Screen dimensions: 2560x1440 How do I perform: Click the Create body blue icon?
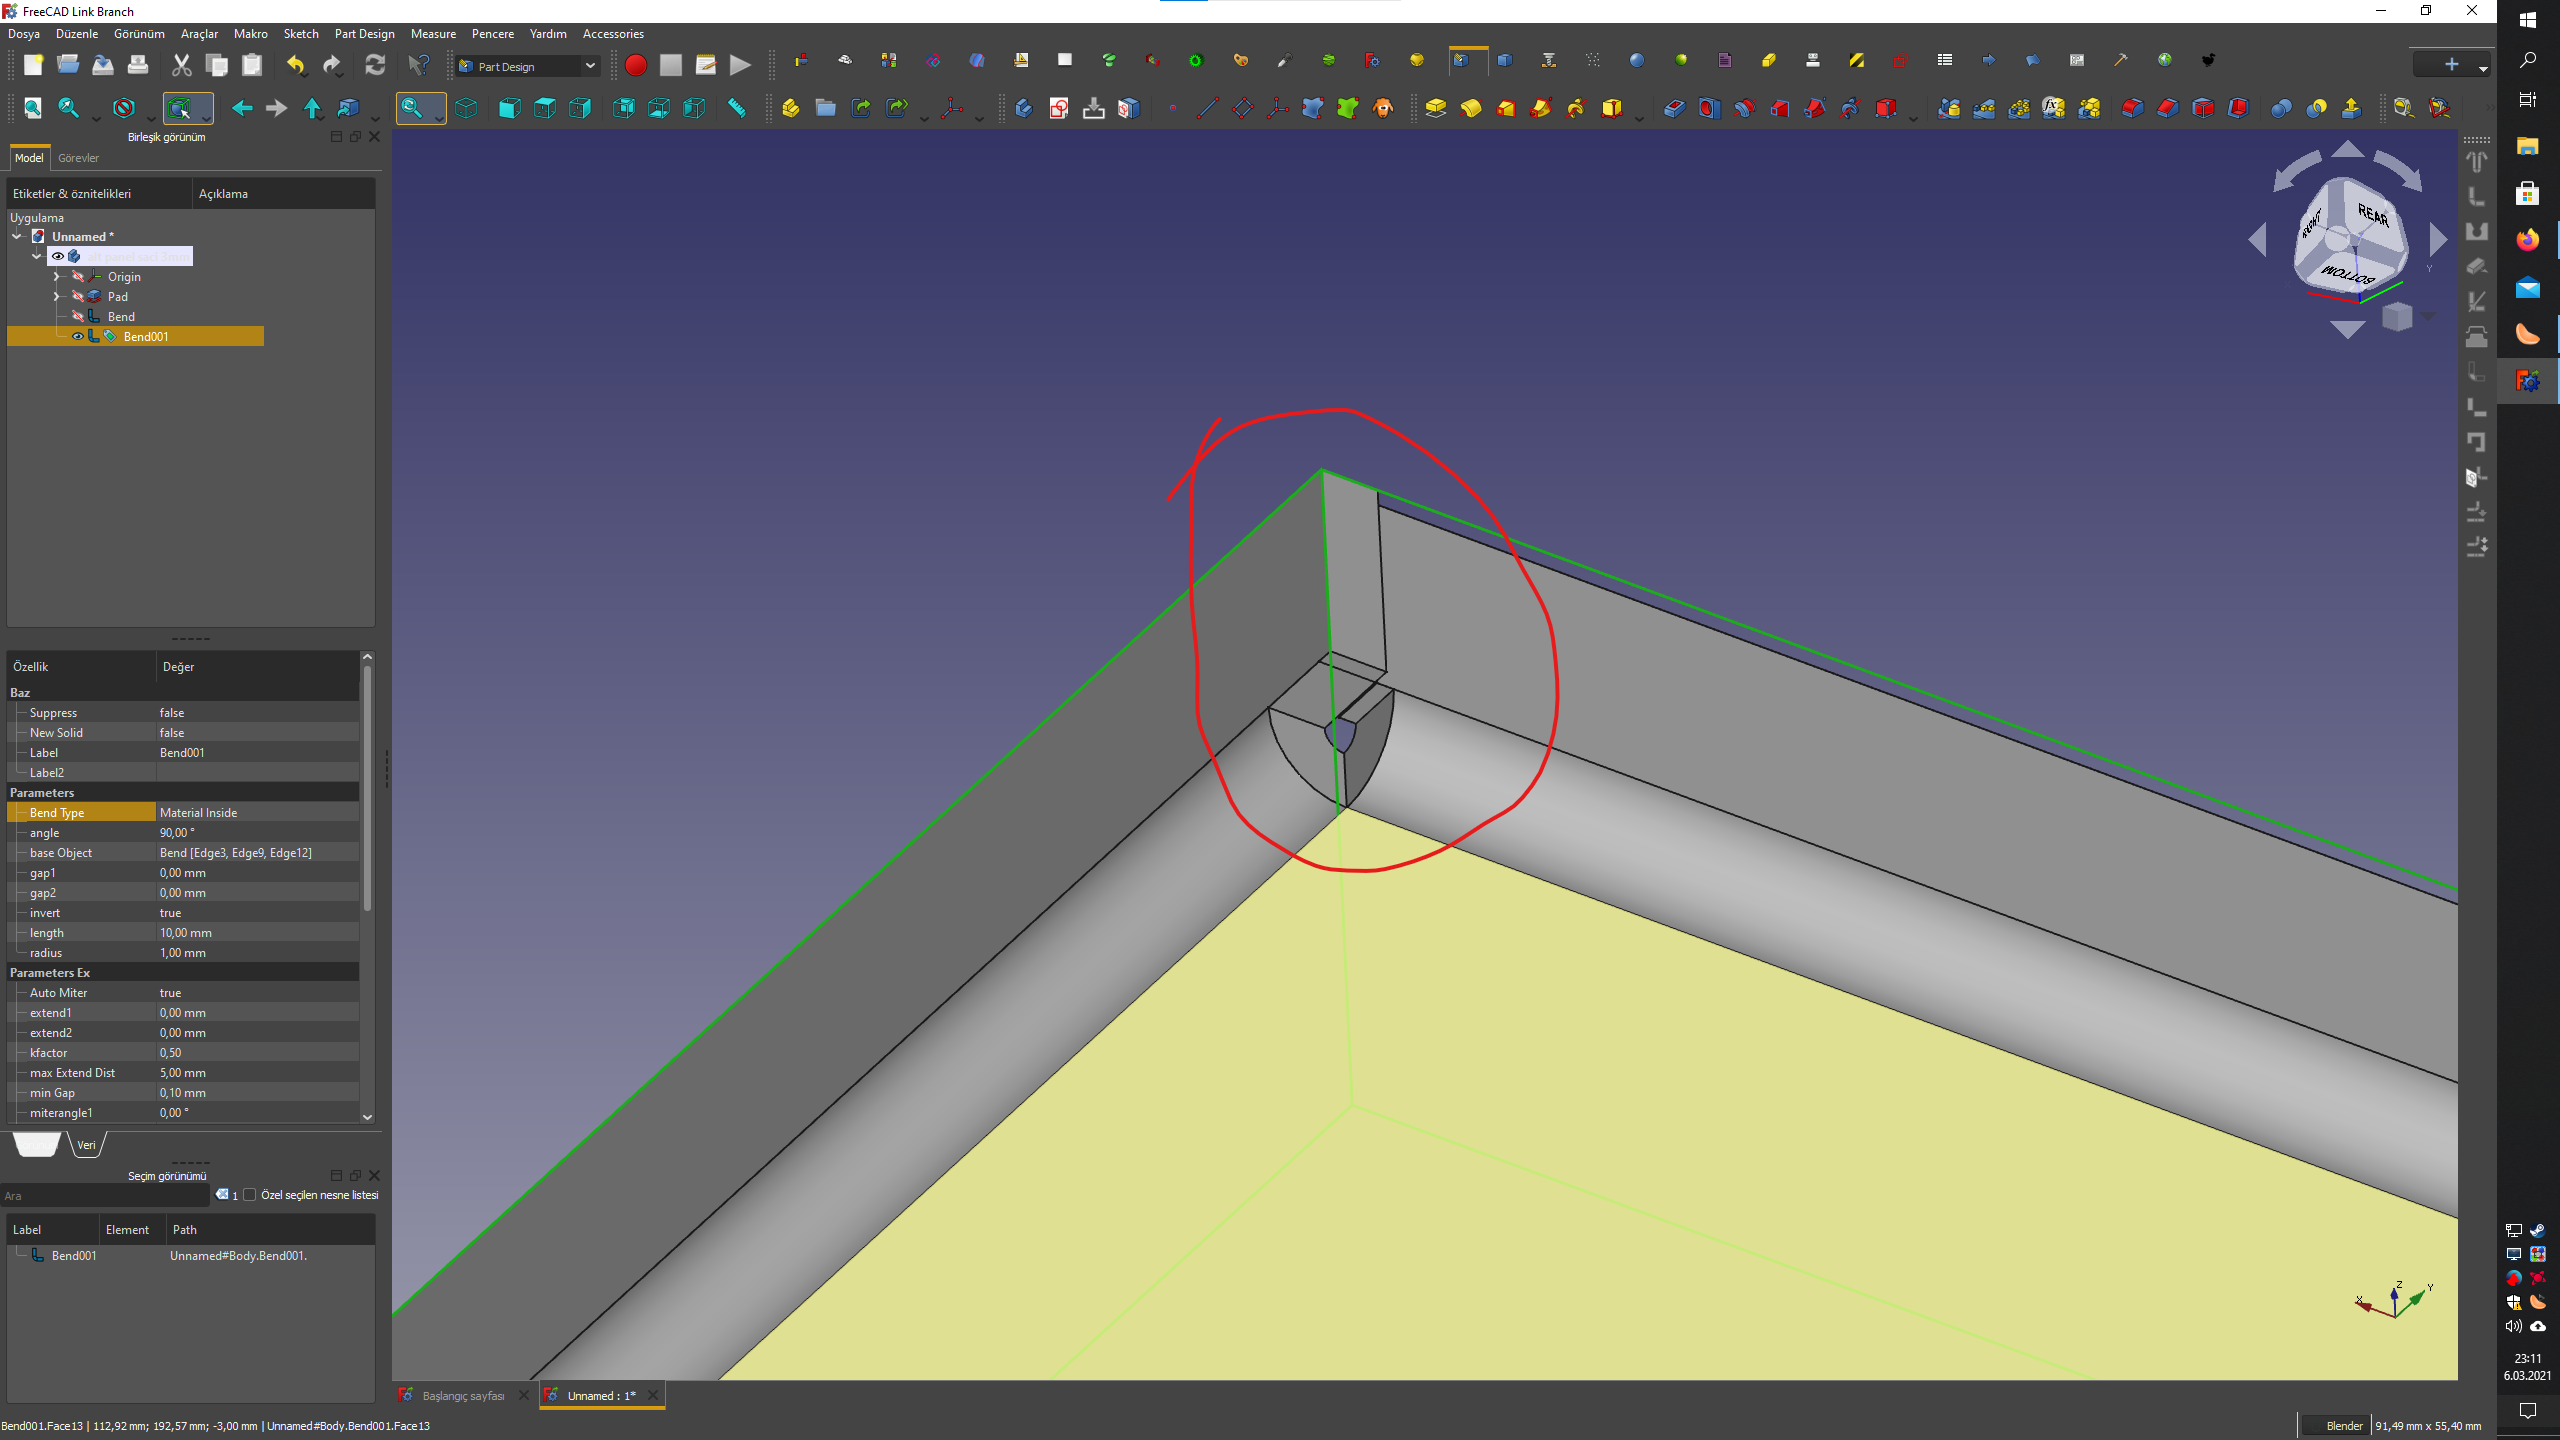click(x=1024, y=108)
